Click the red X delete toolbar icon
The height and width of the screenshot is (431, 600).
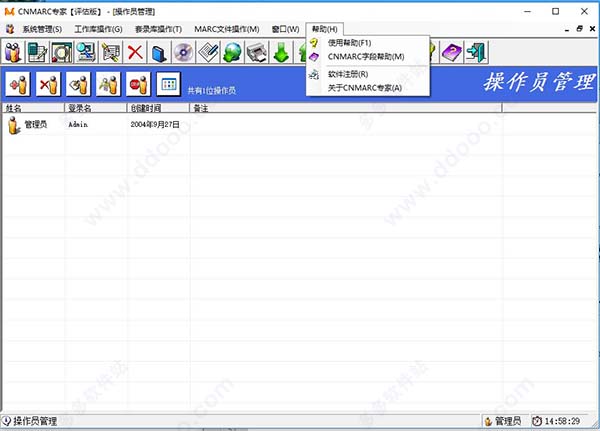(x=135, y=52)
